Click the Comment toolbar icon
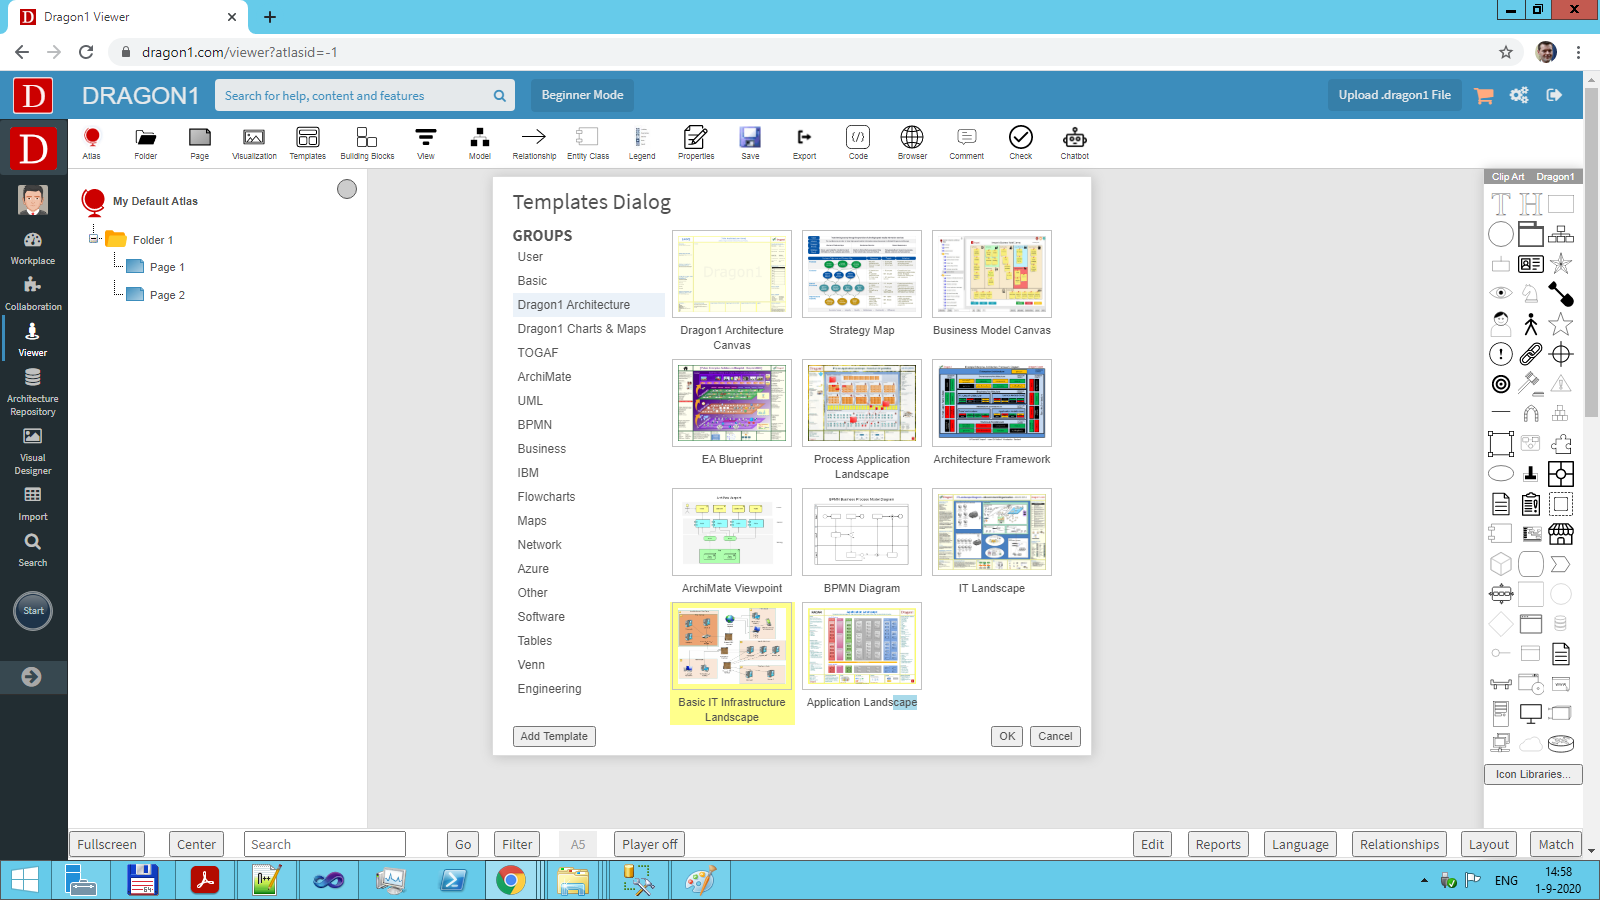The image size is (1600, 900). pos(966,143)
